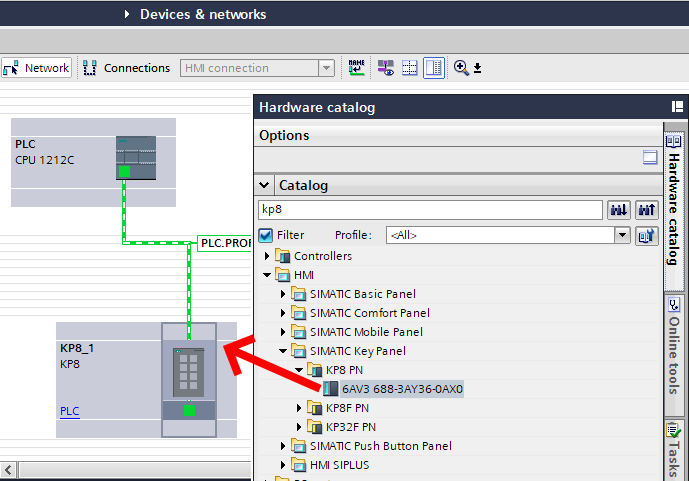Click the search up icon beside kp8 field
689x481 pixels.
(x=647, y=210)
